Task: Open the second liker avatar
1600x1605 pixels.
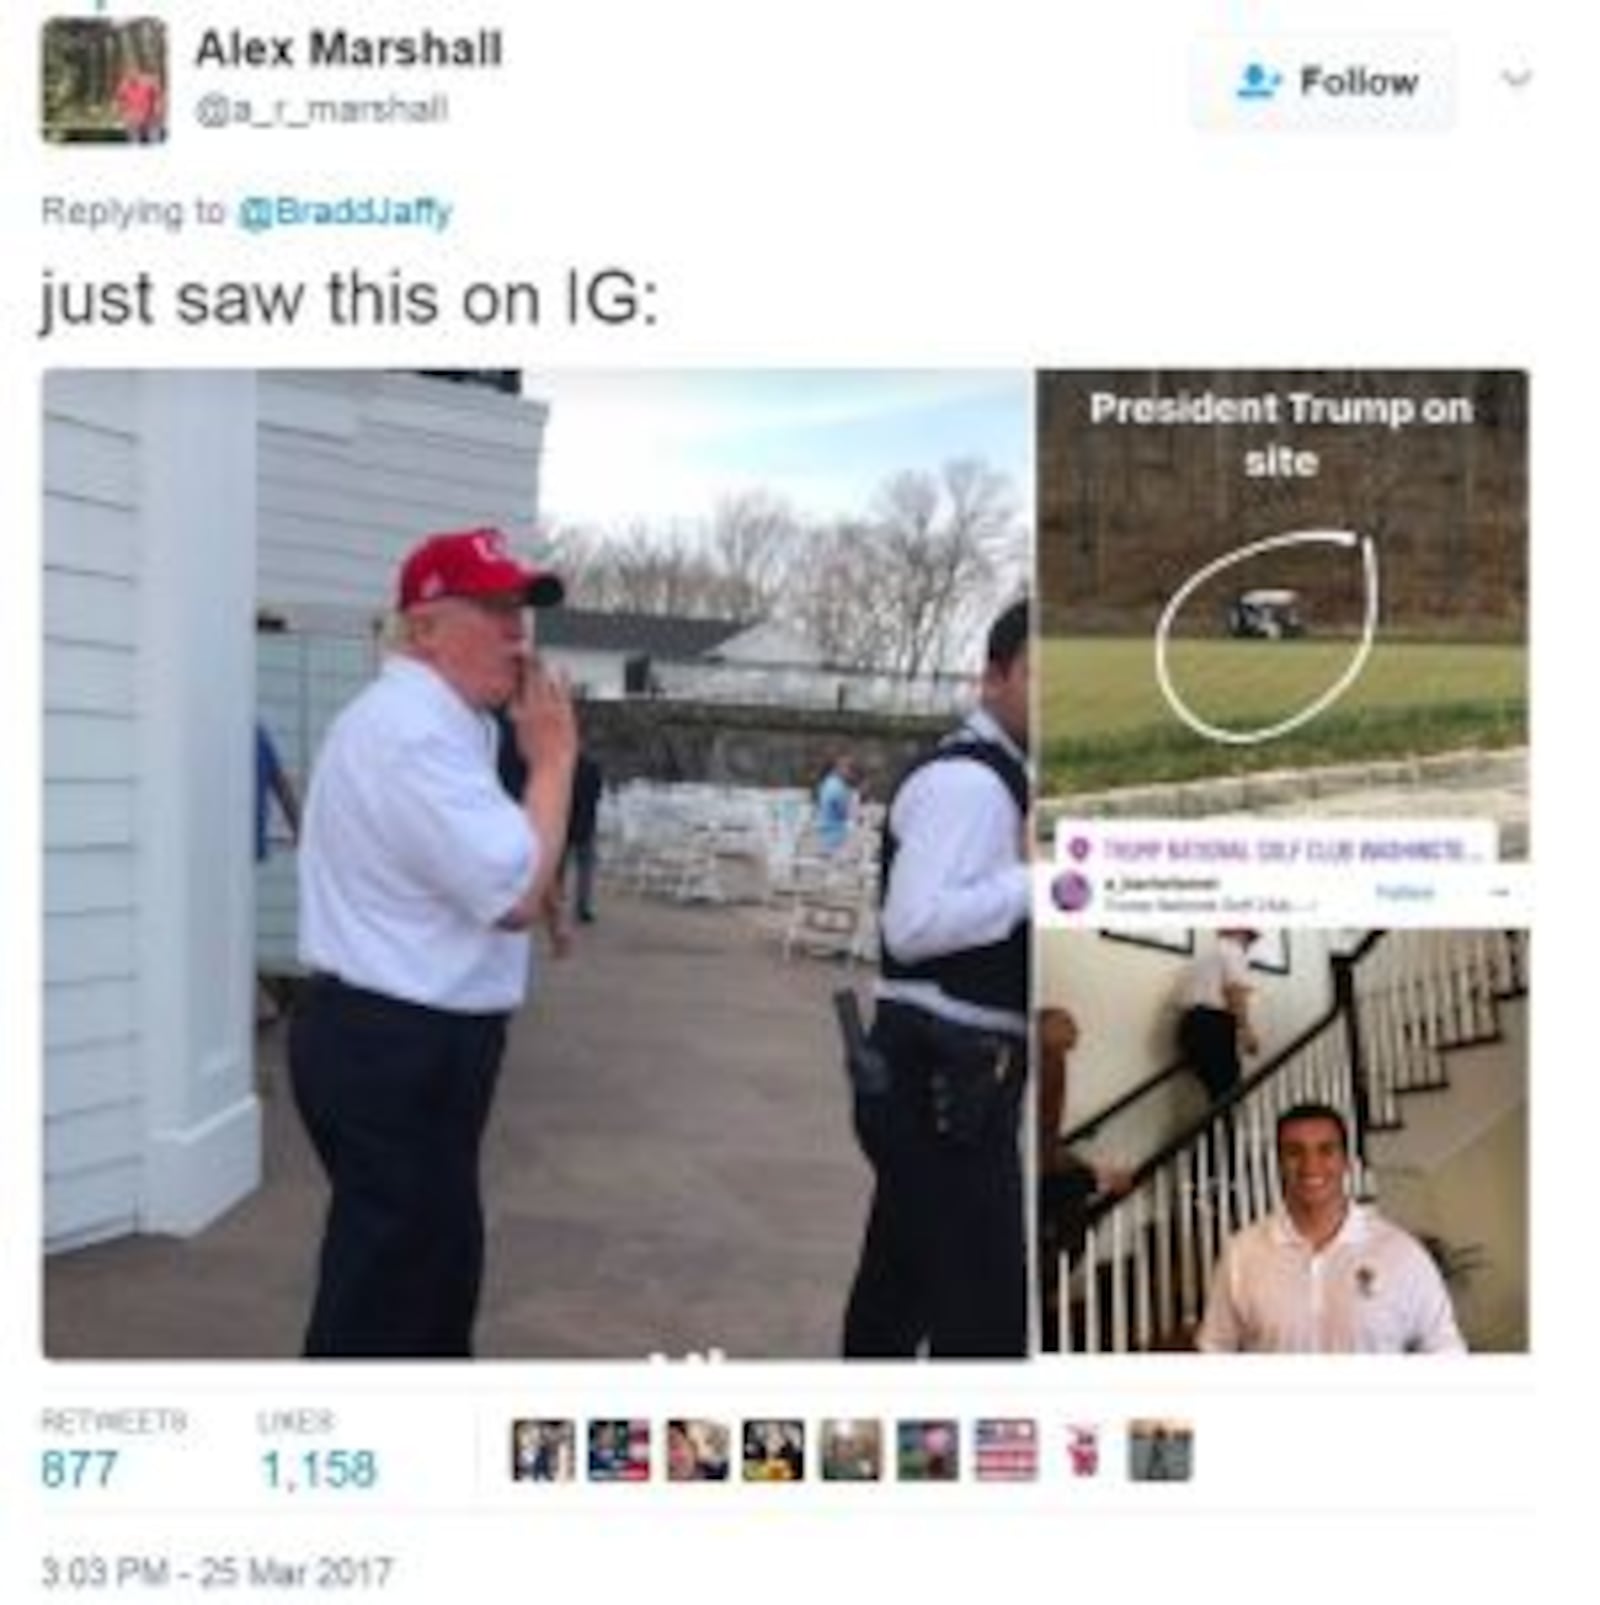Action: [618, 1450]
